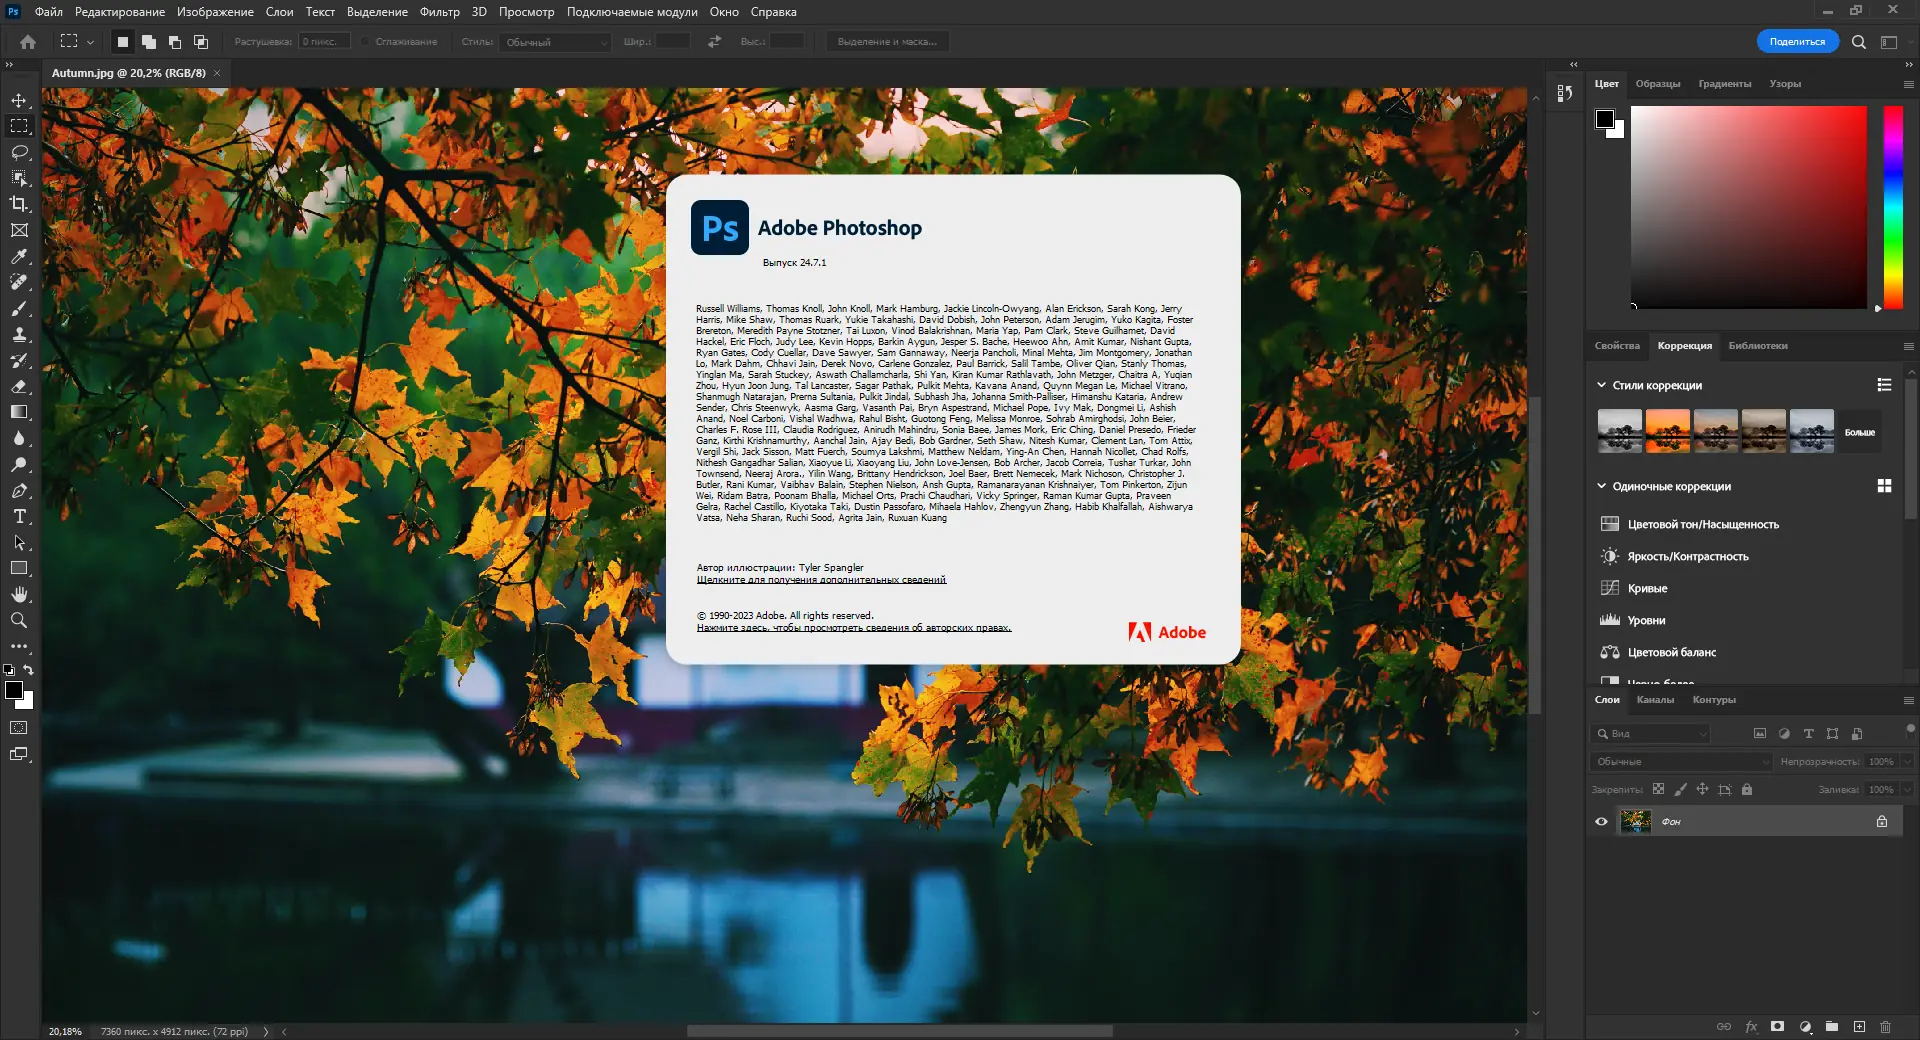Hide the Фон layer
The image size is (1920, 1040).
1601,821
